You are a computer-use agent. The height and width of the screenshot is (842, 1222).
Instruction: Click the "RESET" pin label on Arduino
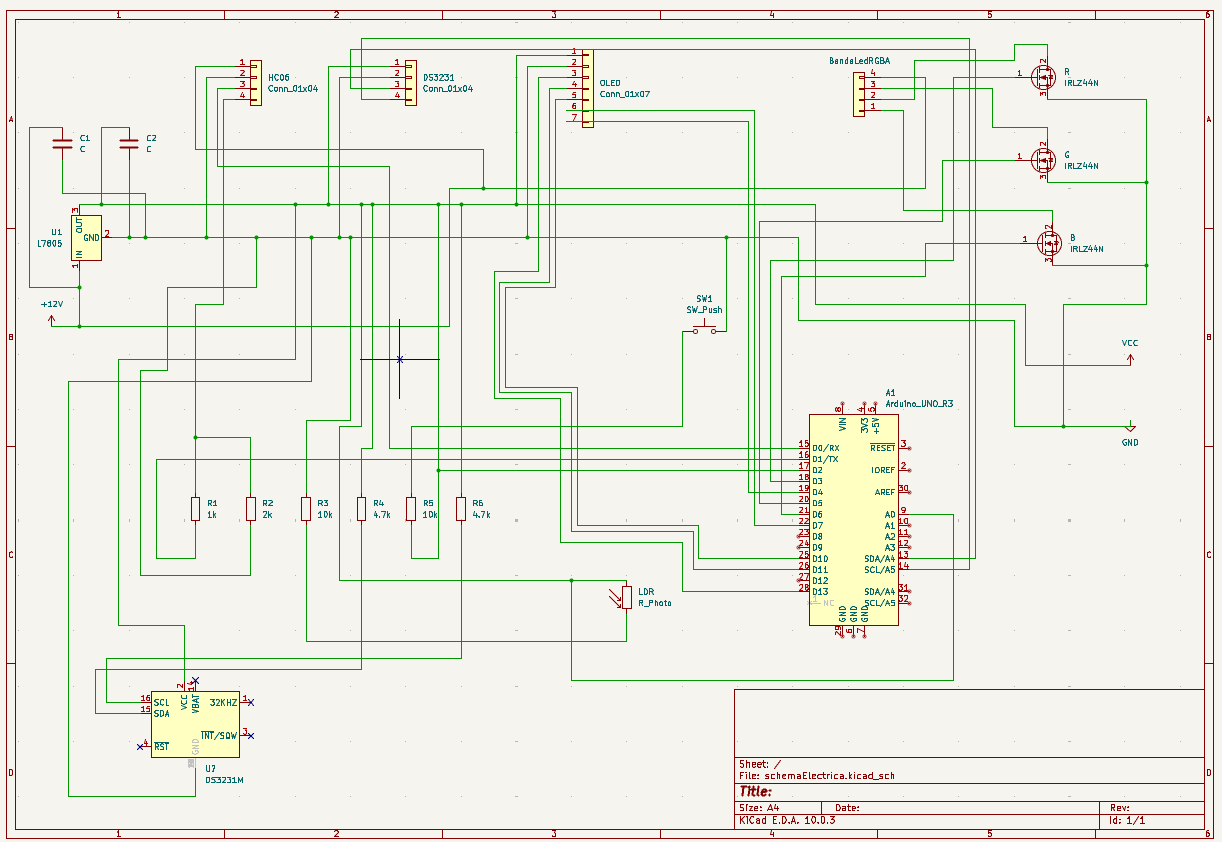click(x=883, y=448)
